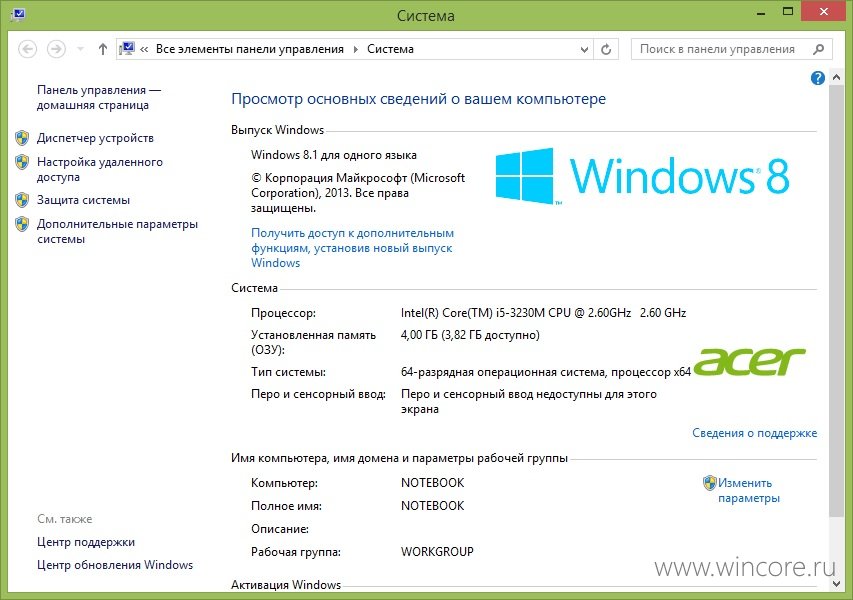This screenshot has width=853, height=600.
Task: Click the shield icon beside 'Защита системы'
Action: pos(22,200)
